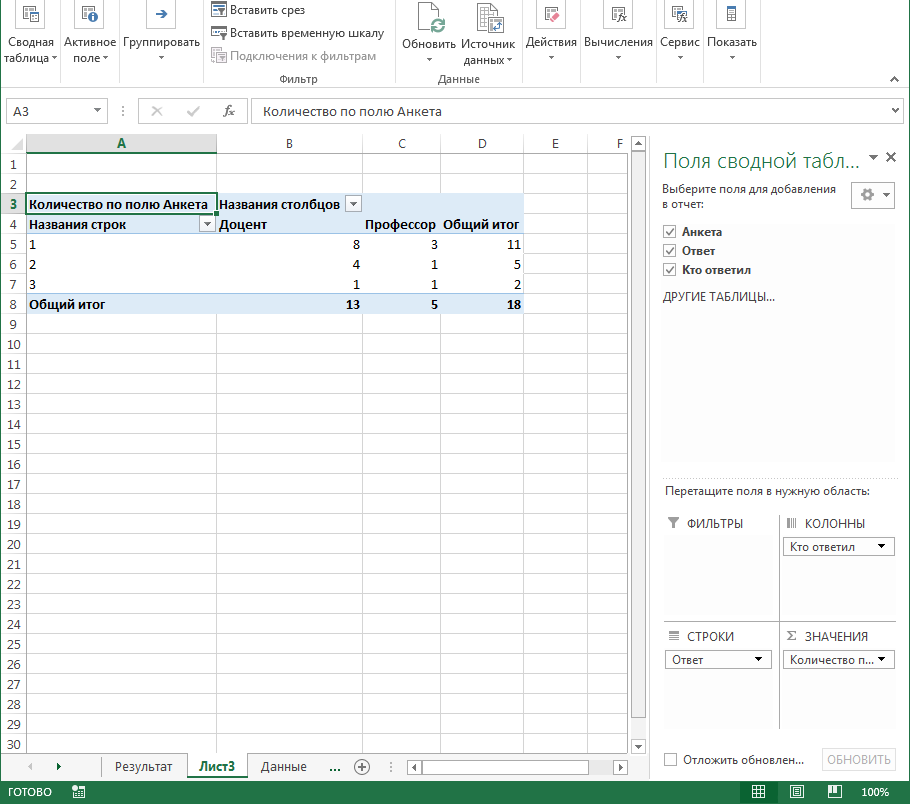The image size is (910, 804).
Task: Enable Отложить обновление макета checkbox
Action: 671,760
